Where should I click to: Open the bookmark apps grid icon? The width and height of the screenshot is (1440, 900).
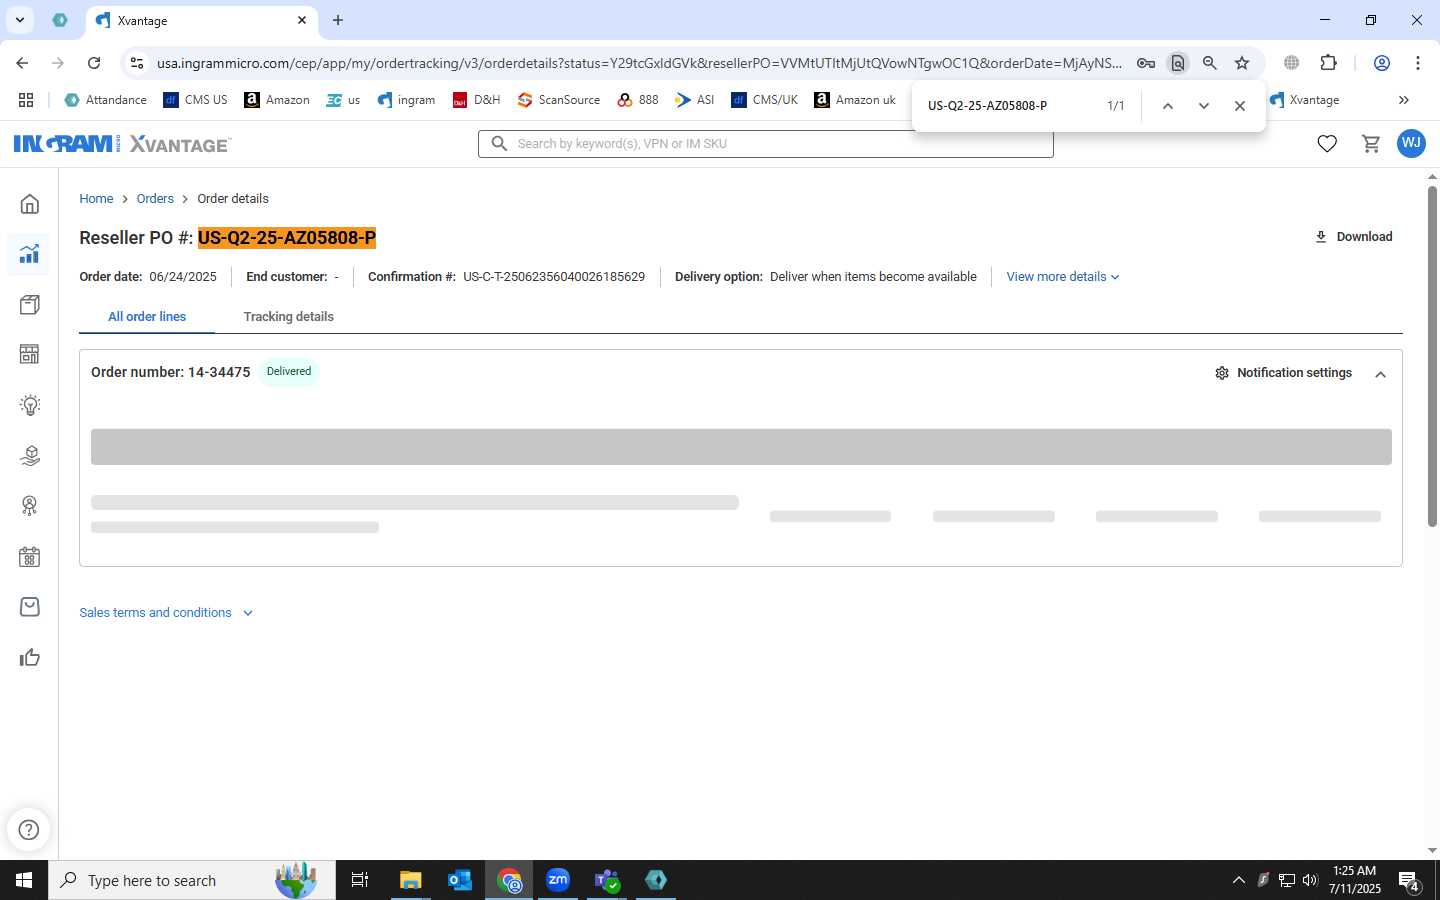pos(26,100)
